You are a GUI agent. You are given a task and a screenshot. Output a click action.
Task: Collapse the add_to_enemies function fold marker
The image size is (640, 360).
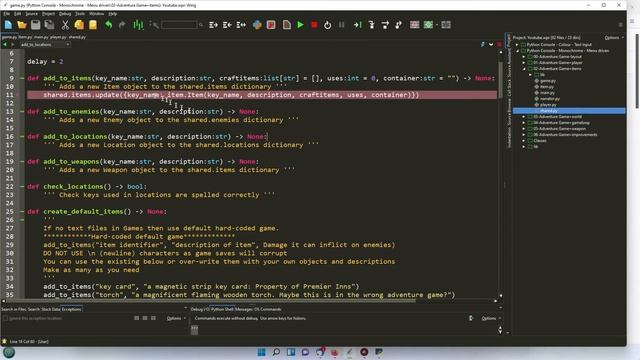point(22,111)
